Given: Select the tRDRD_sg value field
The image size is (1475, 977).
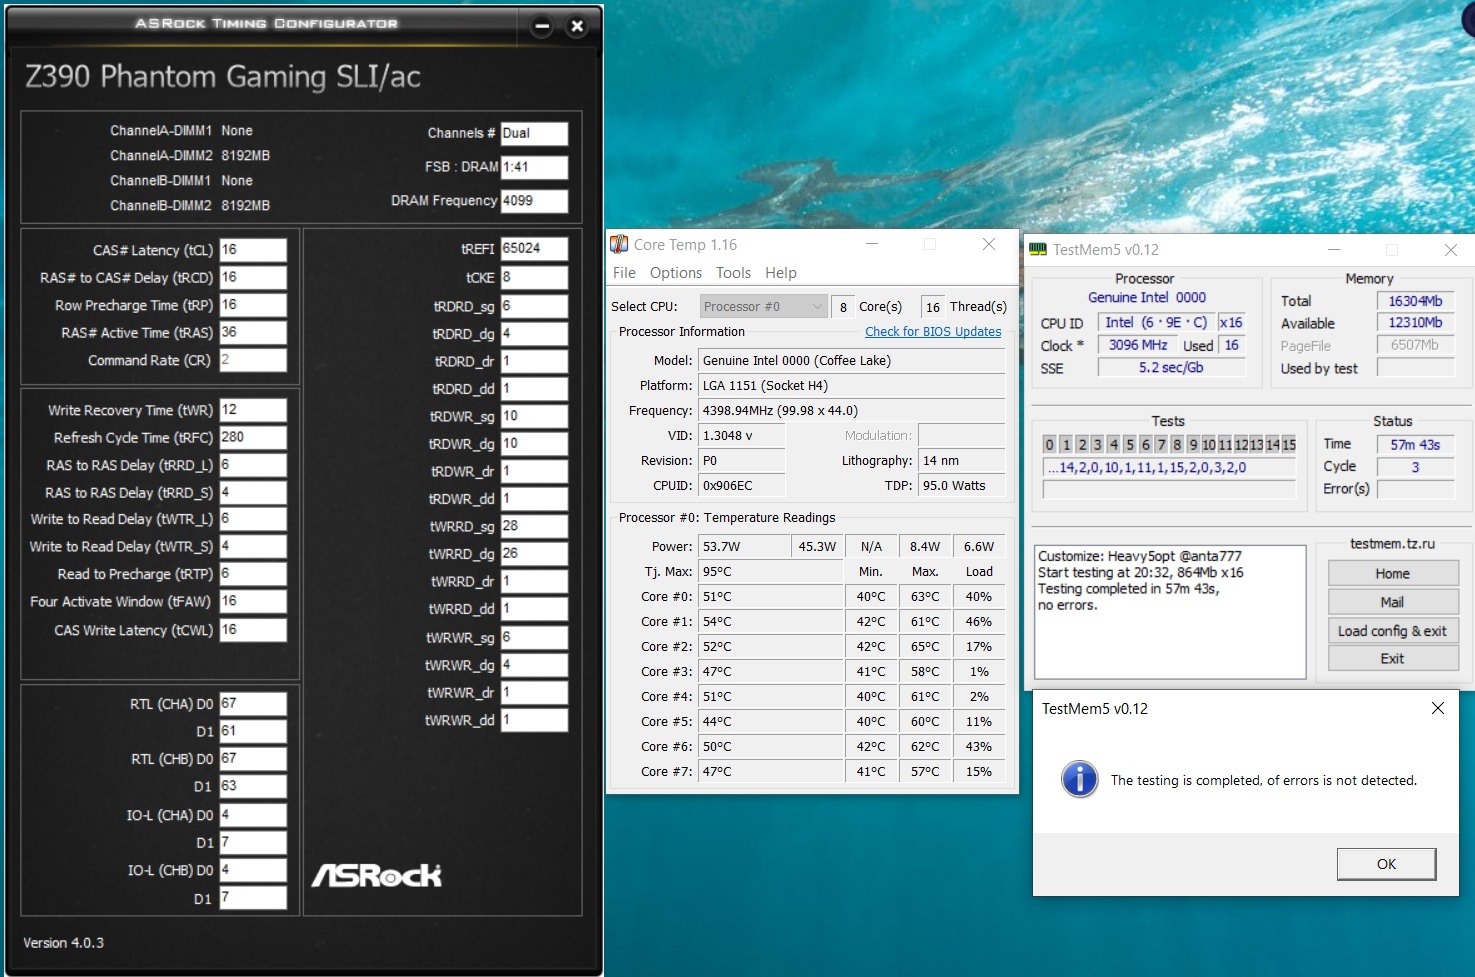Looking at the screenshot, I should point(534,306).
